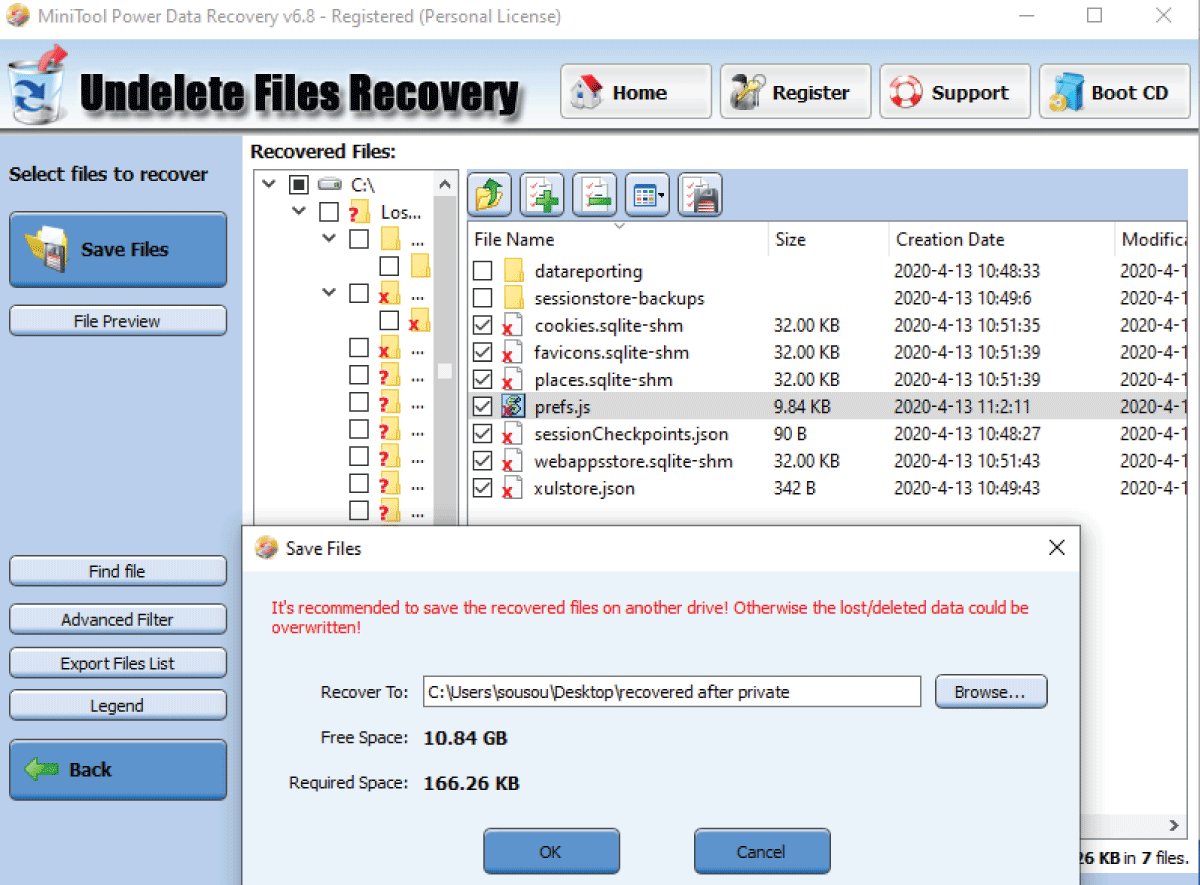Open the Advanced Filter
The height and width of the screenshot is (885, 1200).
coord(118,619)
